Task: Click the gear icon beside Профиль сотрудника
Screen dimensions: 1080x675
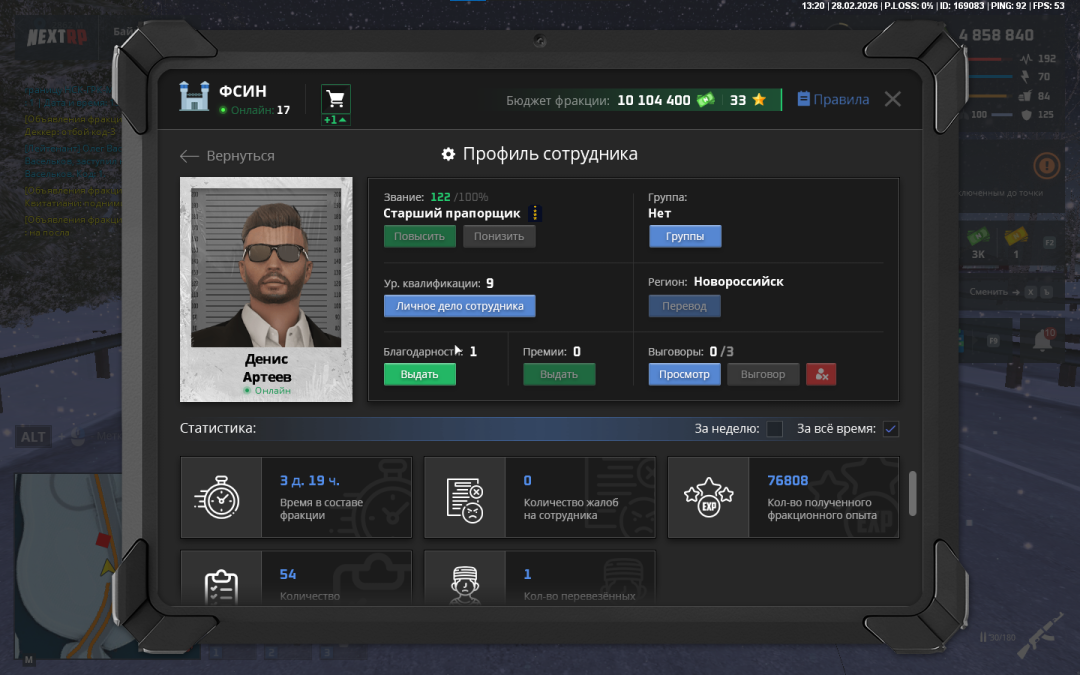Action: [449, 155]
